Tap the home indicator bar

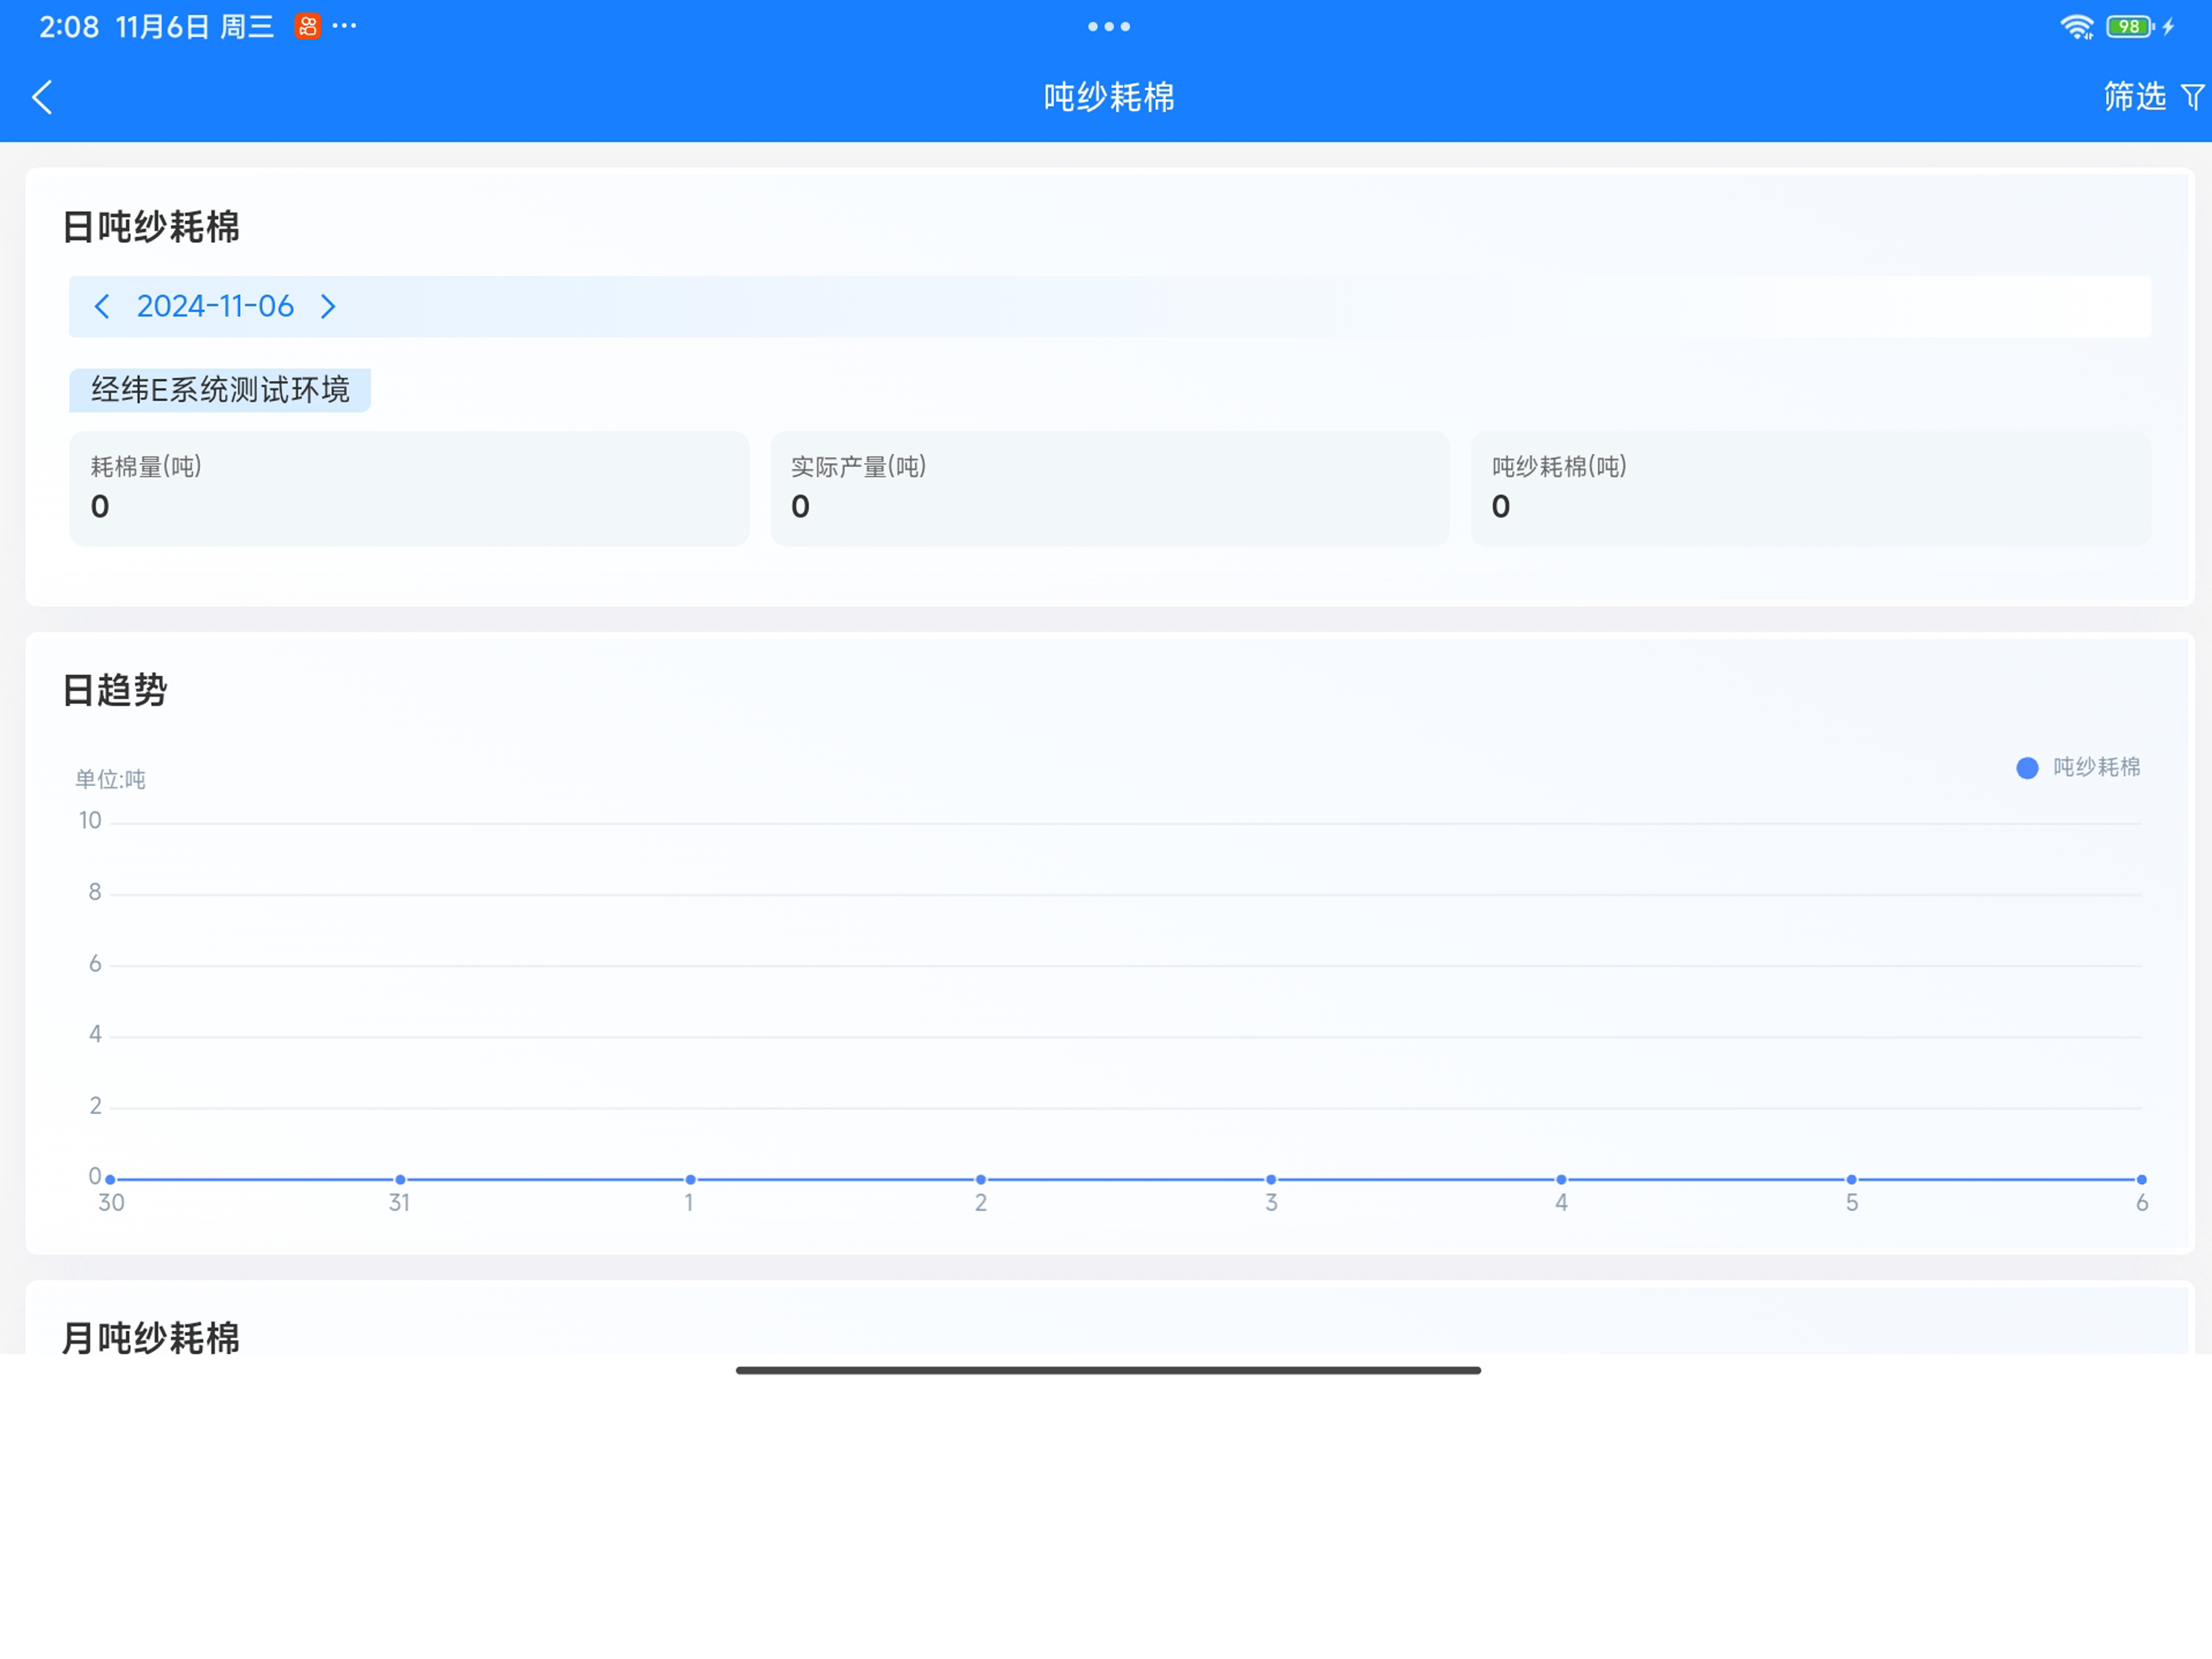click(1108, 1370)
